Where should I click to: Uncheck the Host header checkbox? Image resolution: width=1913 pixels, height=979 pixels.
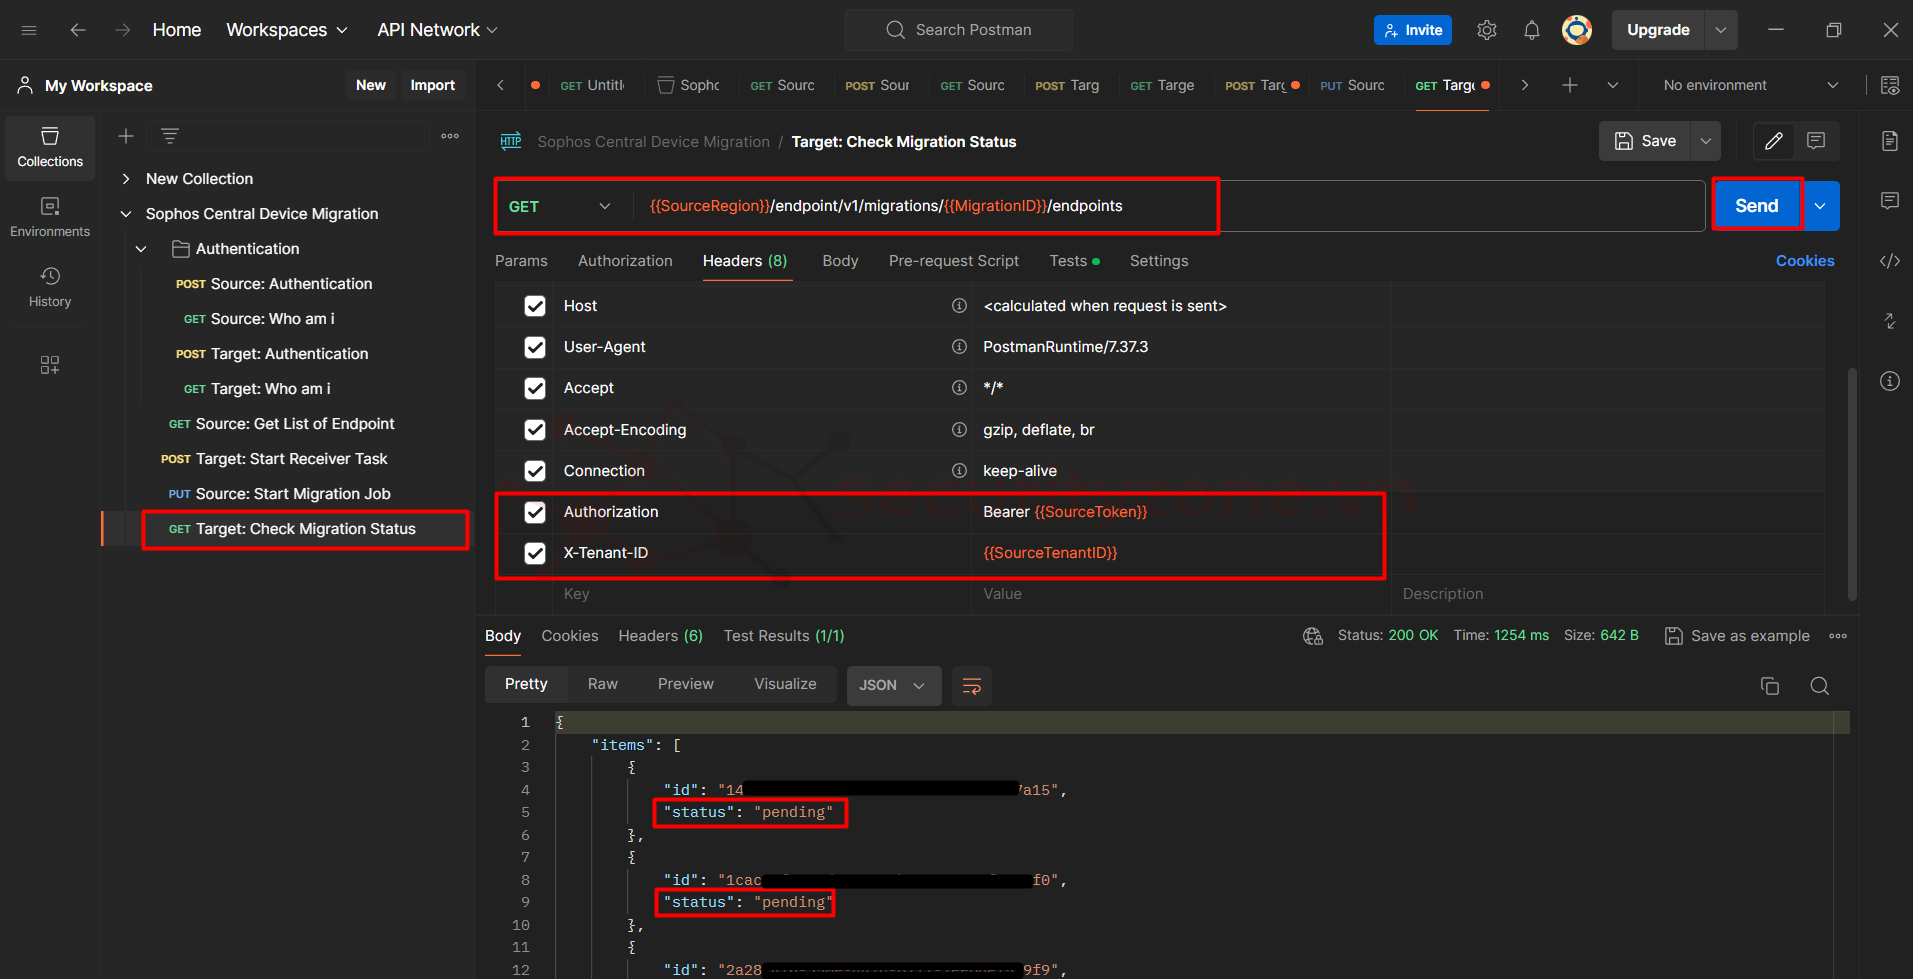coord(535,306)
